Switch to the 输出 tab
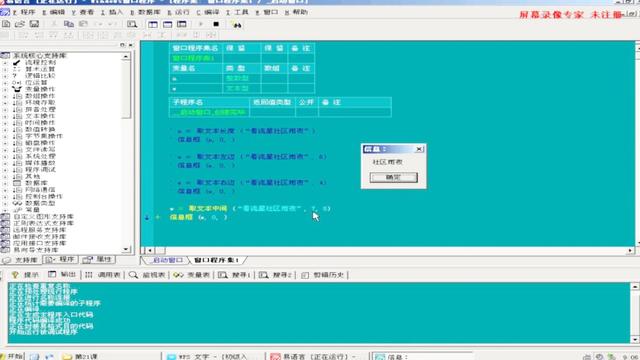The width and height of the screenshot is (640, 360). [x=62, y=275]
